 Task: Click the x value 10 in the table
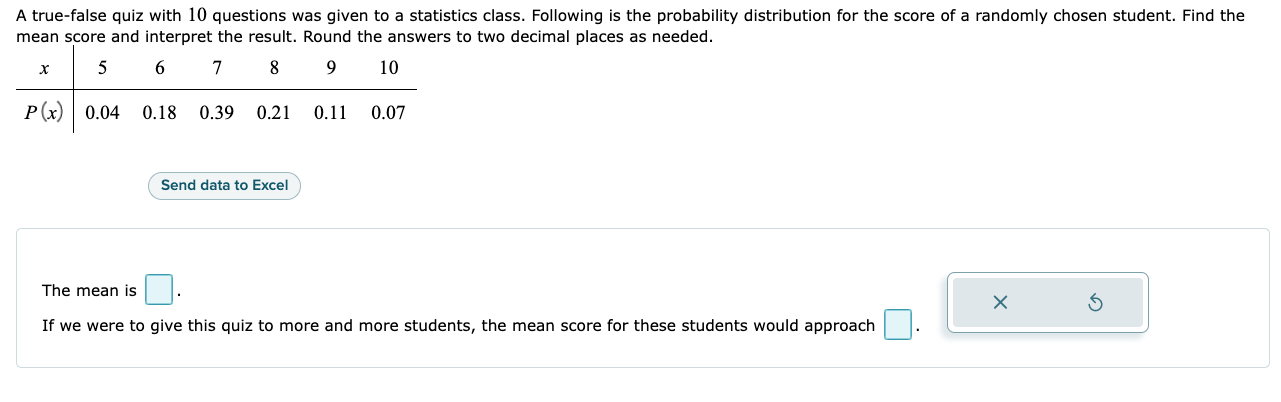point(389,68)
